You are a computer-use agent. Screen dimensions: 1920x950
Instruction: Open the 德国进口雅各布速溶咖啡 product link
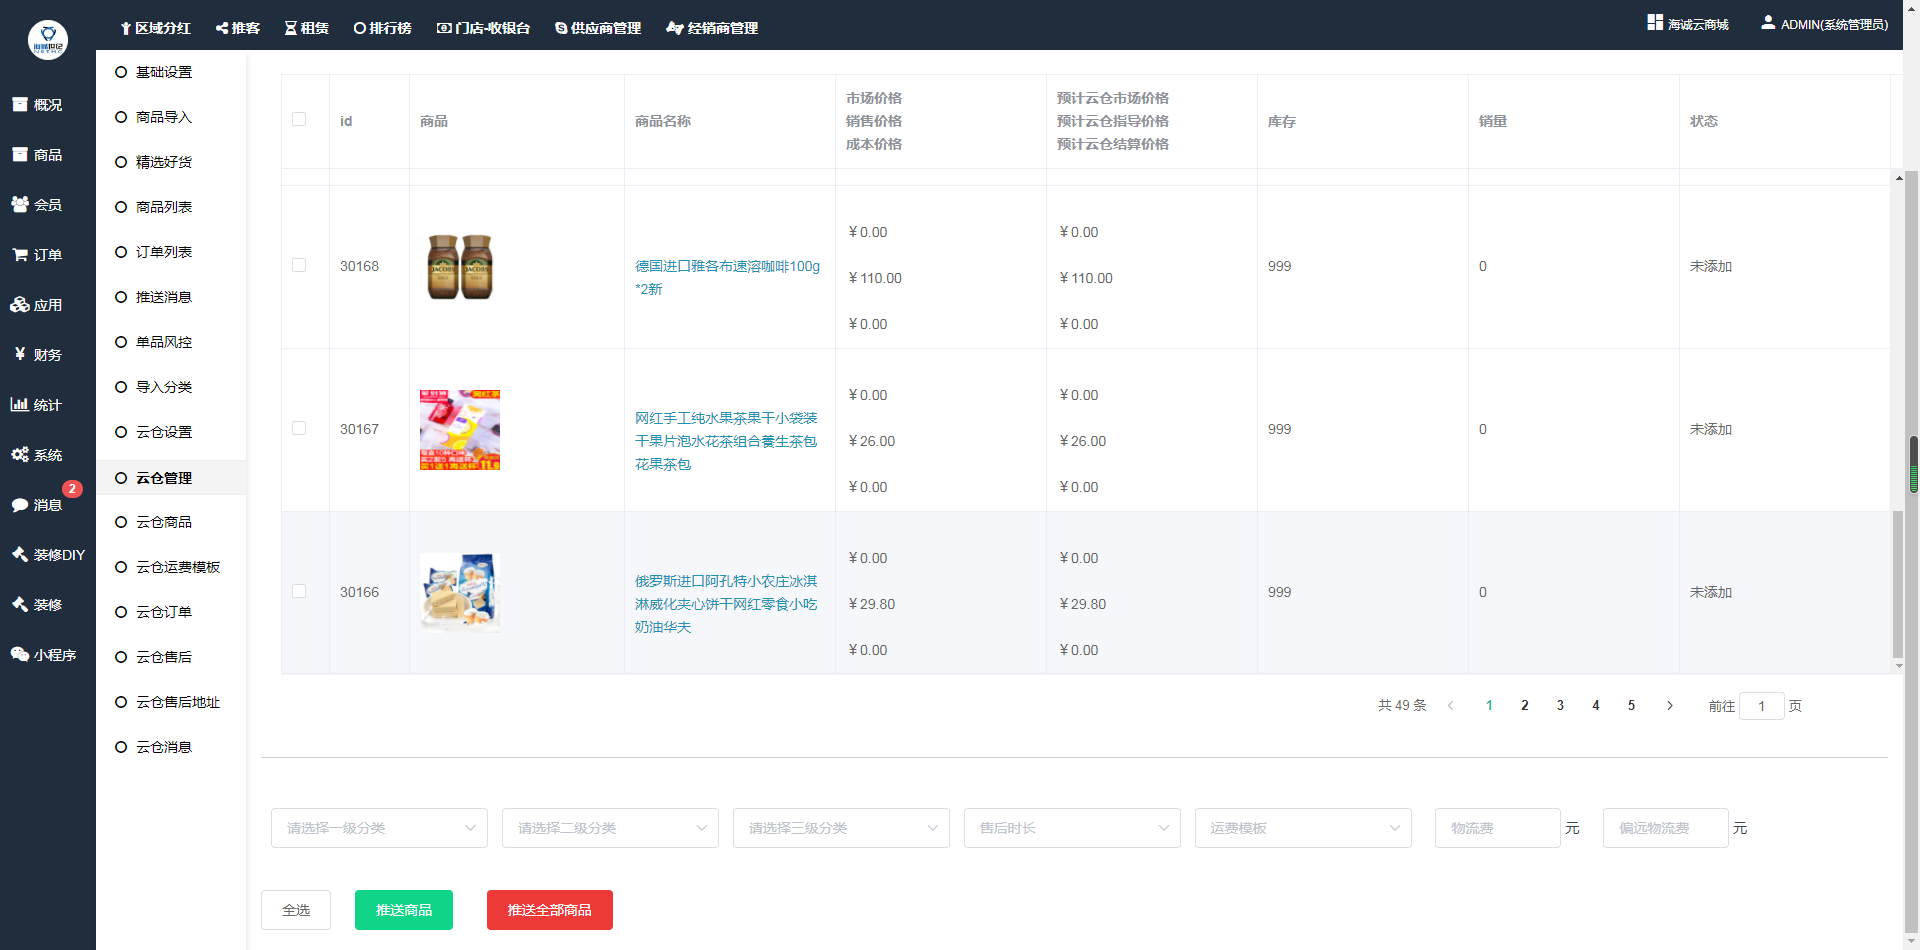coord(727,277)
